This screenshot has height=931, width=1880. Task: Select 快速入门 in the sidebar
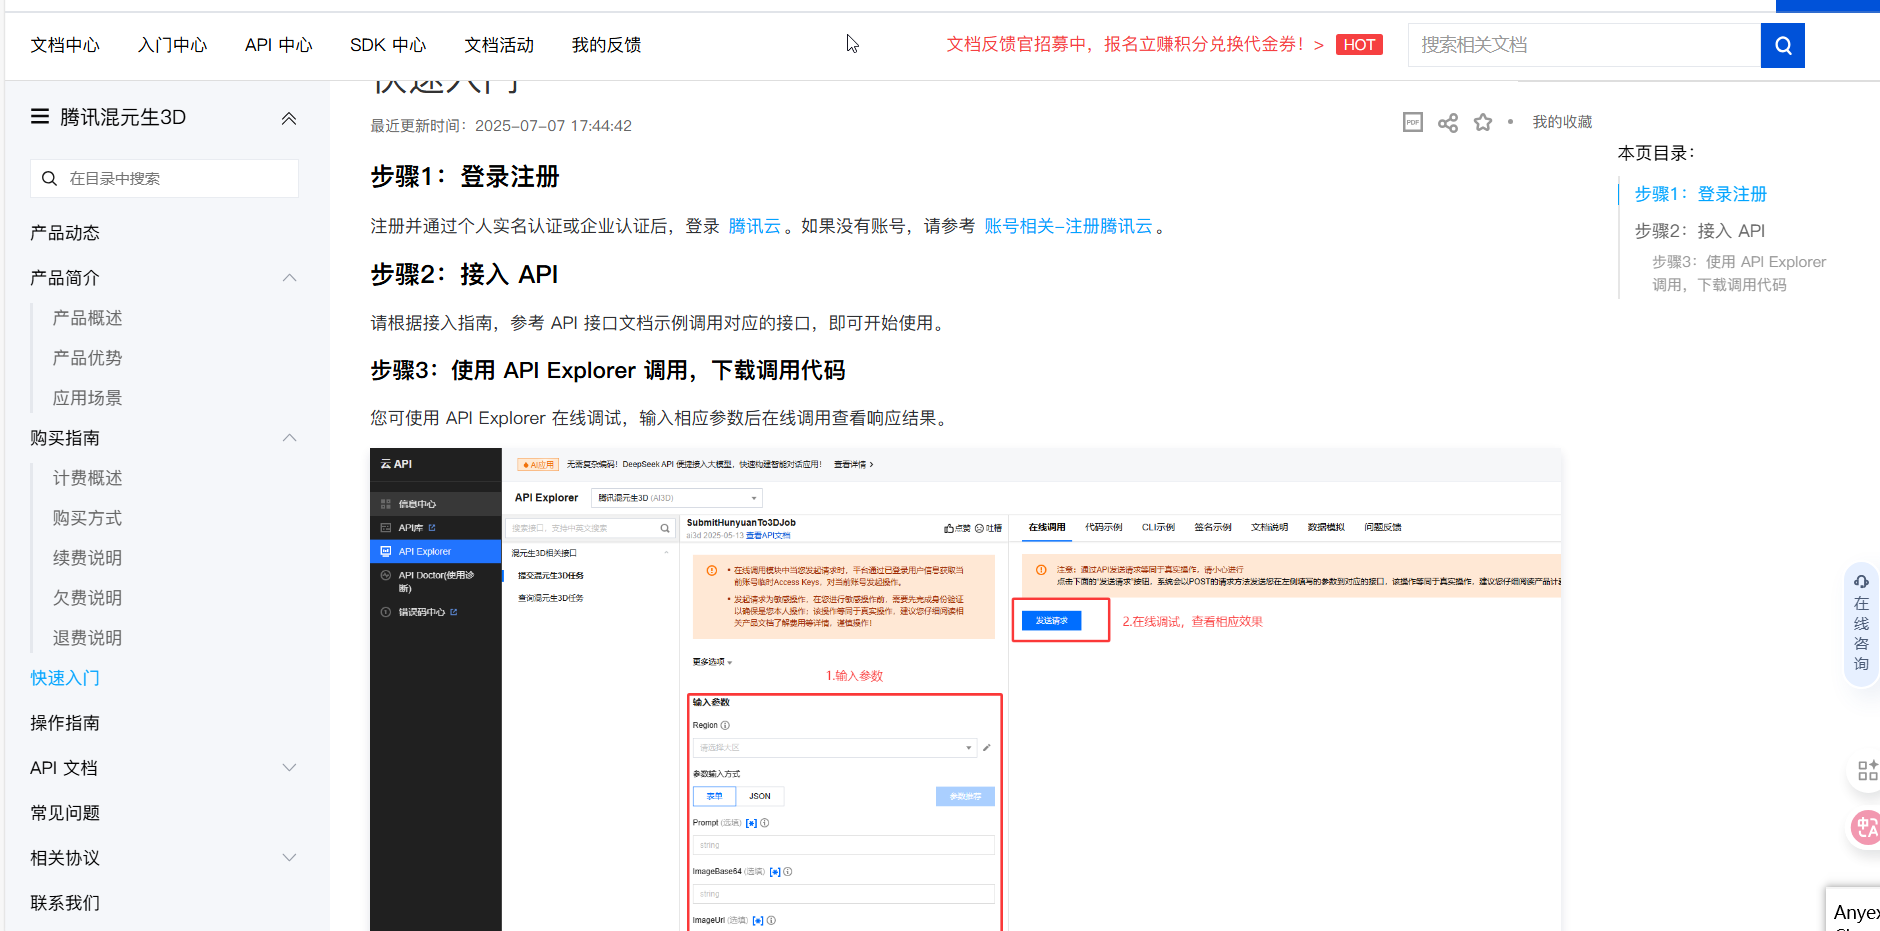(65, 678)
